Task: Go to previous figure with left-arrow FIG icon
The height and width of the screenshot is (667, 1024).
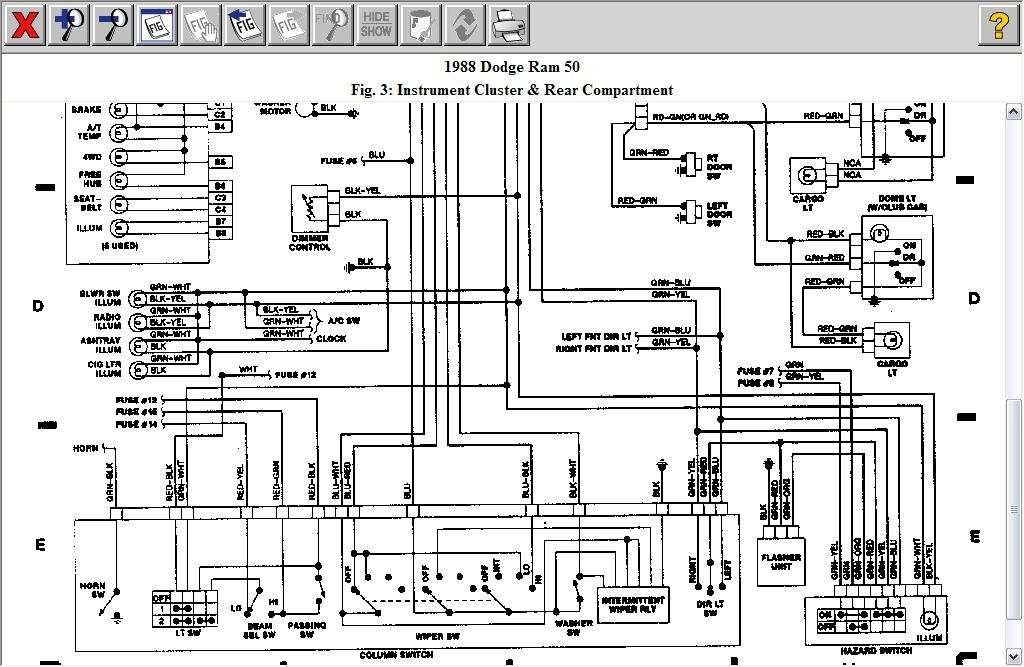Action: click(244, 25)
